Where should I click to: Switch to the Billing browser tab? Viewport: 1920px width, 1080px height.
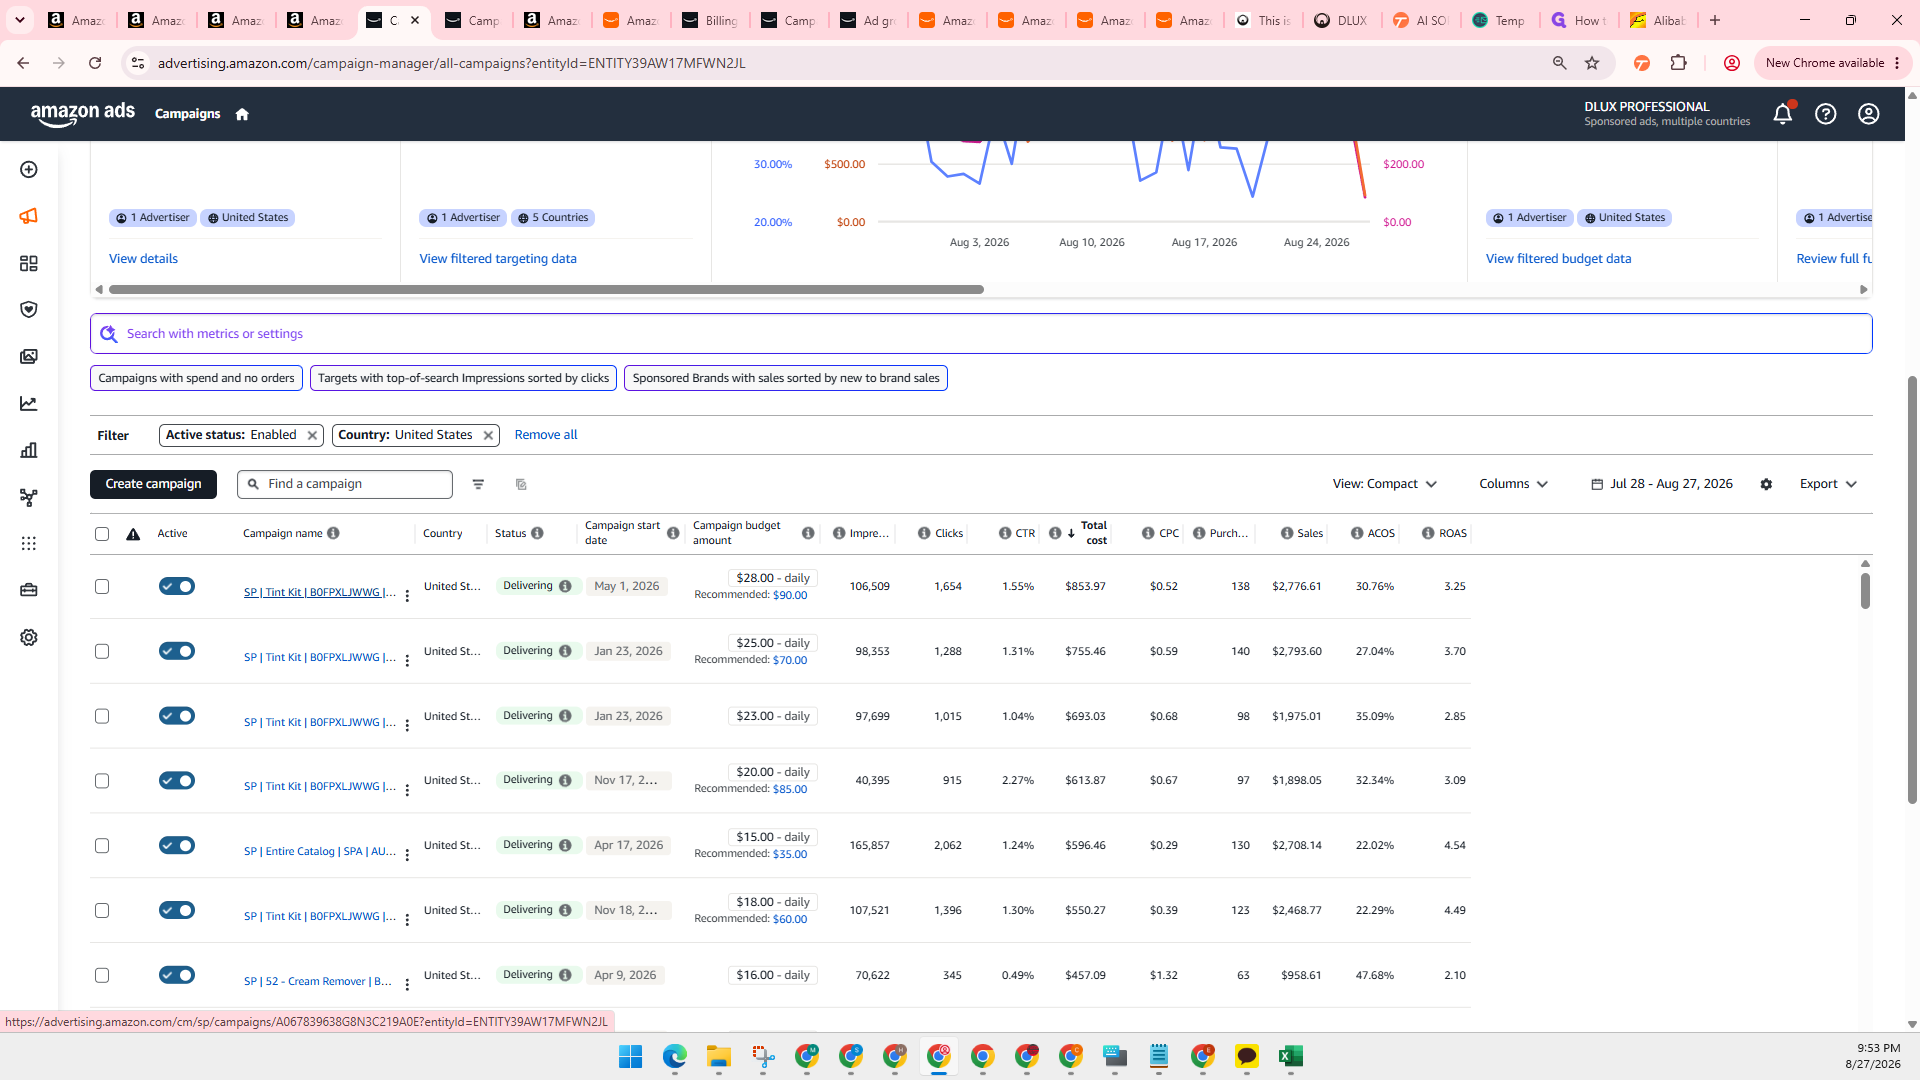click(712, 20)
